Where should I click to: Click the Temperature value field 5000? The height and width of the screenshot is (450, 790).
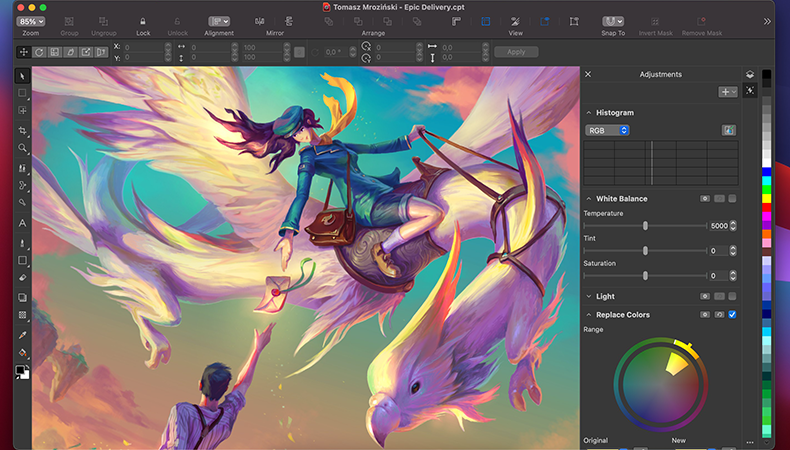tap(719, 226)
